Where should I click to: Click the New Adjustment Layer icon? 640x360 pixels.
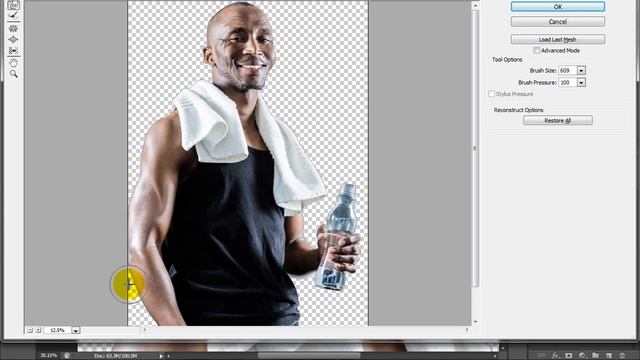pos(582,356)
